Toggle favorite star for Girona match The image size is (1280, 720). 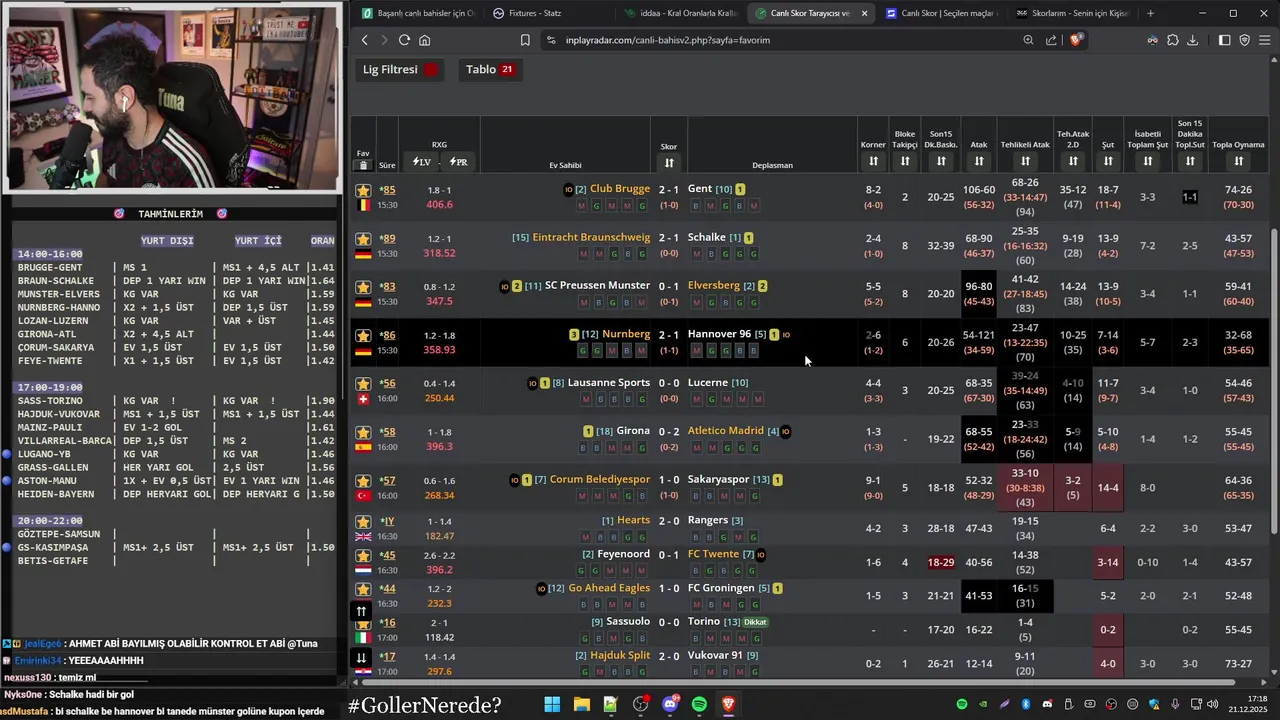pos(363,433)
